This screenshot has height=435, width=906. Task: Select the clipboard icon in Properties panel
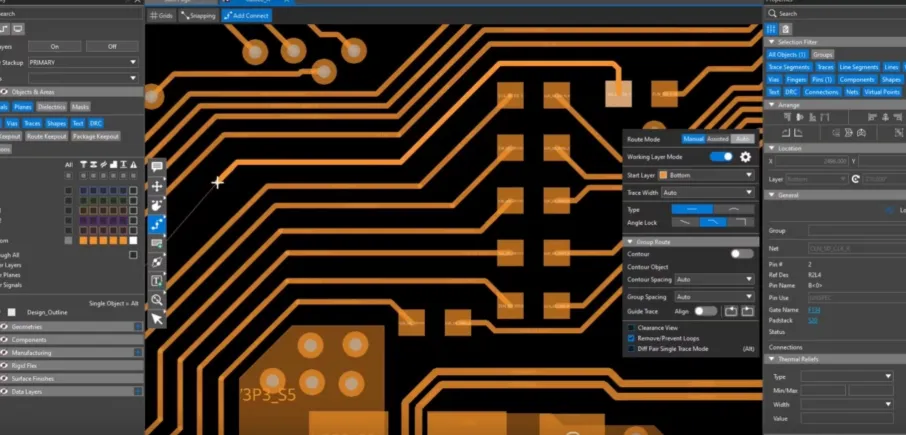pos(785,29)
